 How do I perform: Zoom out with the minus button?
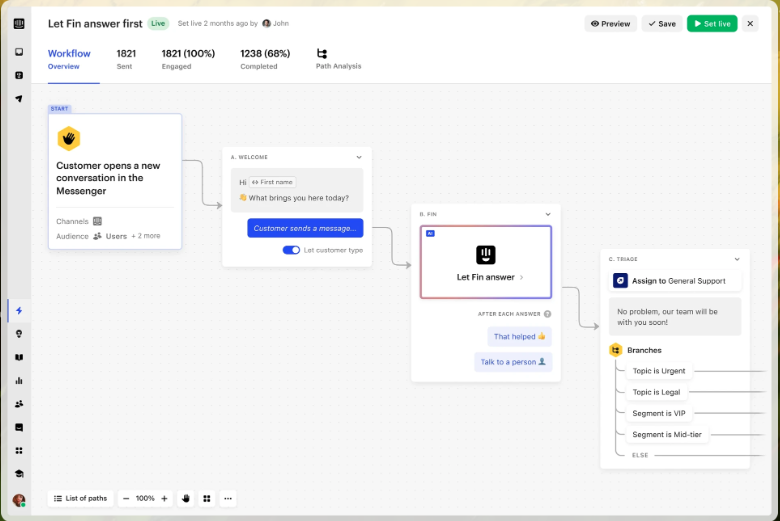click(x=126, y=498)
